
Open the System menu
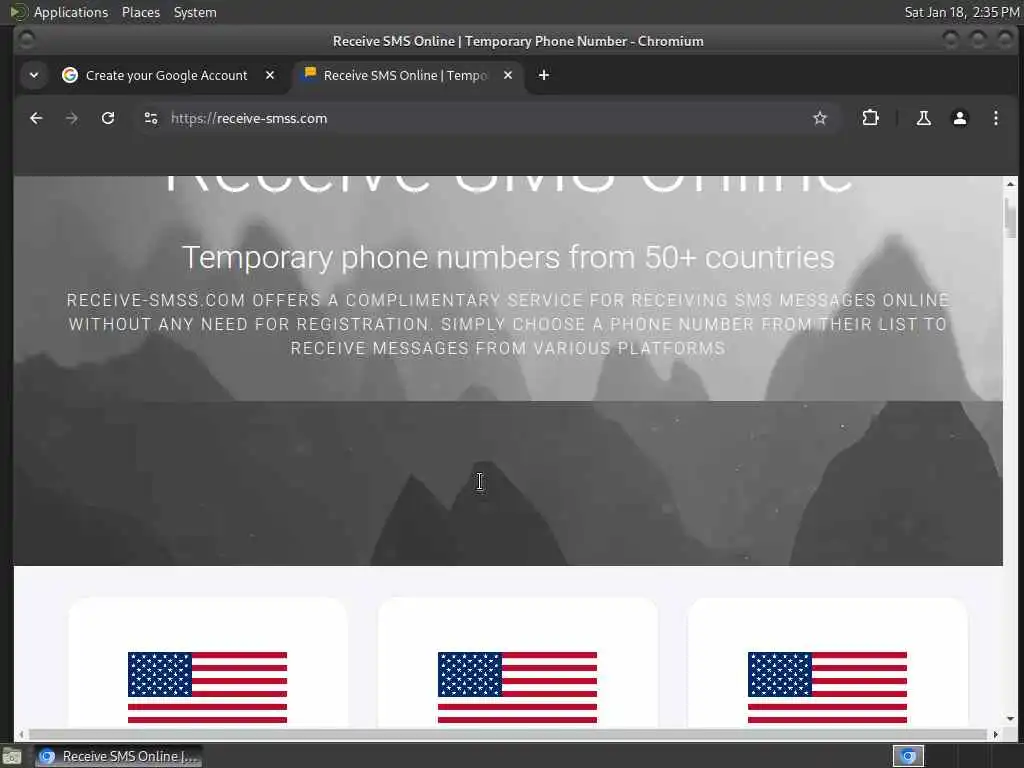click(x=195, y=12)
